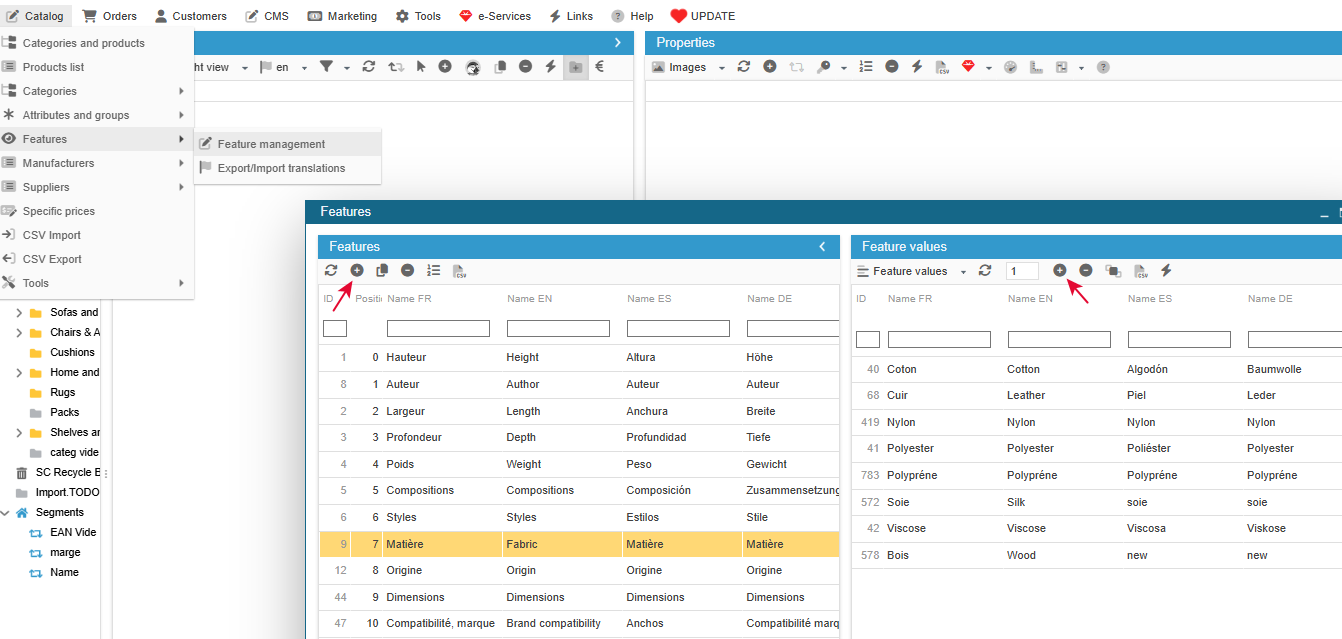This screenshot has height=639, width=1342.
Task: Delete with minus icon in Properties toolbar
Action: 891,66
